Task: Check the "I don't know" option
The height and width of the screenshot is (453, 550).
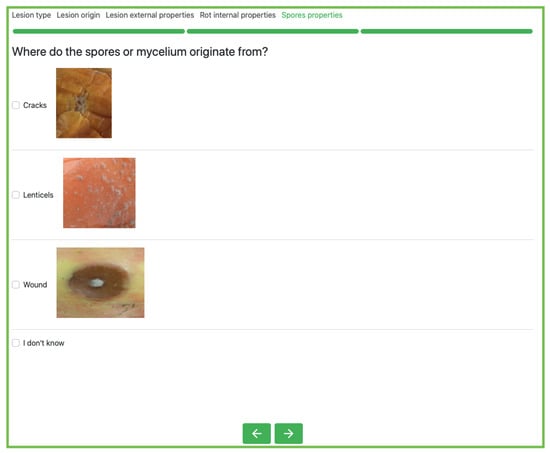Action: 16,343
